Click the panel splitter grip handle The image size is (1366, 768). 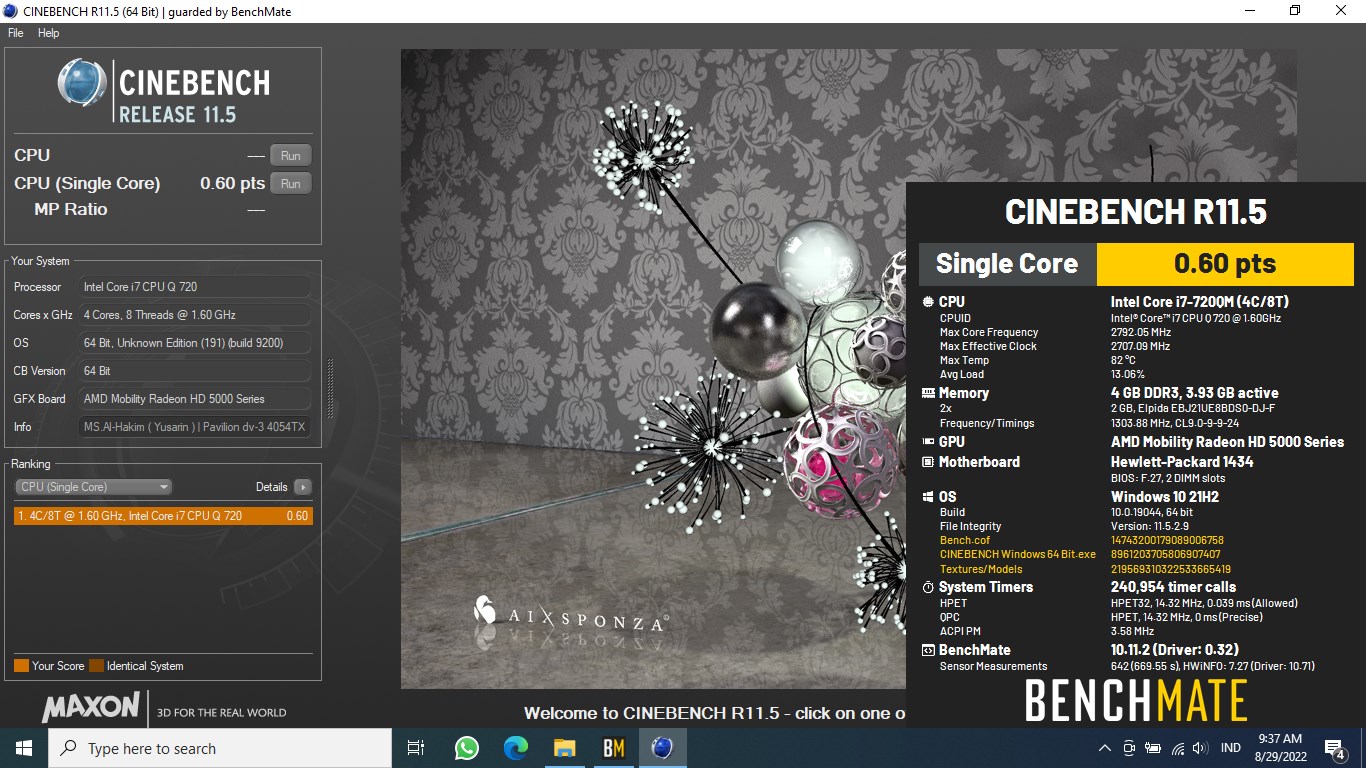330,388
